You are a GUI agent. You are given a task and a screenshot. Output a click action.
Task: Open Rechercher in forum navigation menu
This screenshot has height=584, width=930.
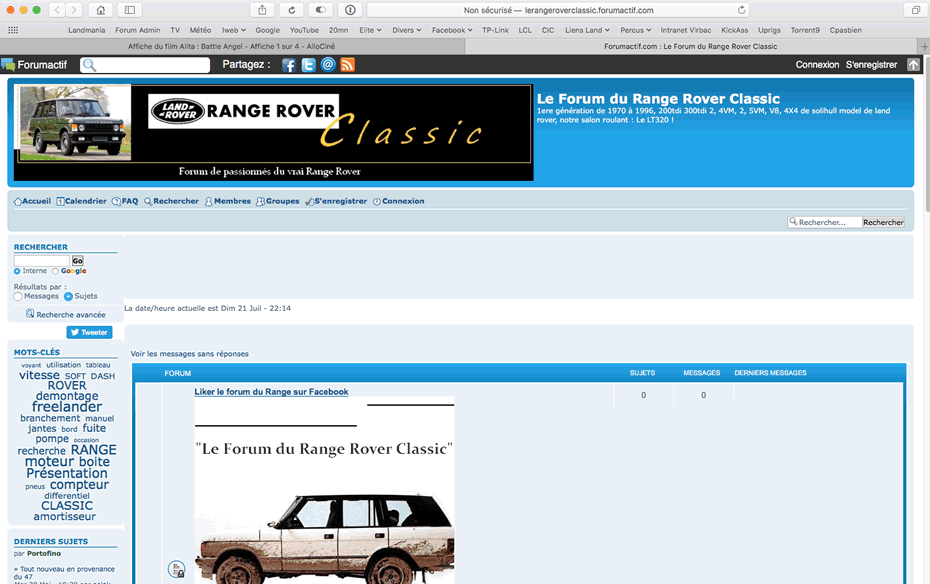pyautogui.click(x=171, y=201)
